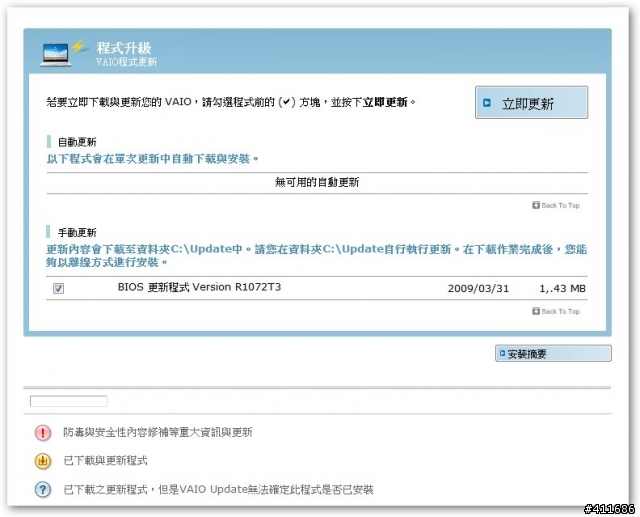Click the Back To Top icon below 無可用的自動更新
The image size is (640, 517).
tap(536, 205)
